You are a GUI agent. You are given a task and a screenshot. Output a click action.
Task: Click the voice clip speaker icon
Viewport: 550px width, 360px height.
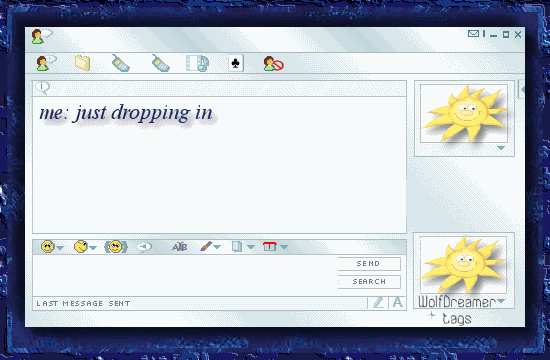[144, 247]
